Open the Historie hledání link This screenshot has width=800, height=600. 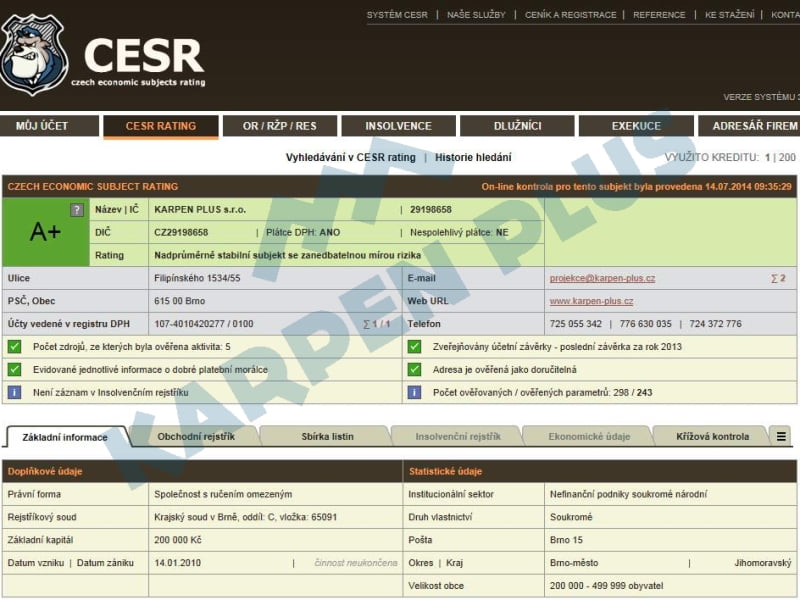(x=473, y=158)
